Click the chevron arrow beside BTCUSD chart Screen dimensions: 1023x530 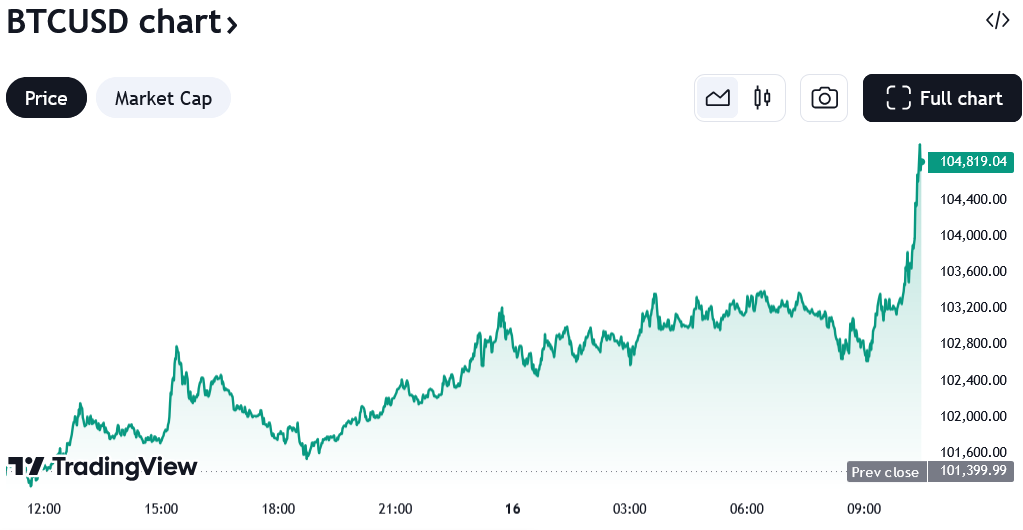(x=232, y=25)
